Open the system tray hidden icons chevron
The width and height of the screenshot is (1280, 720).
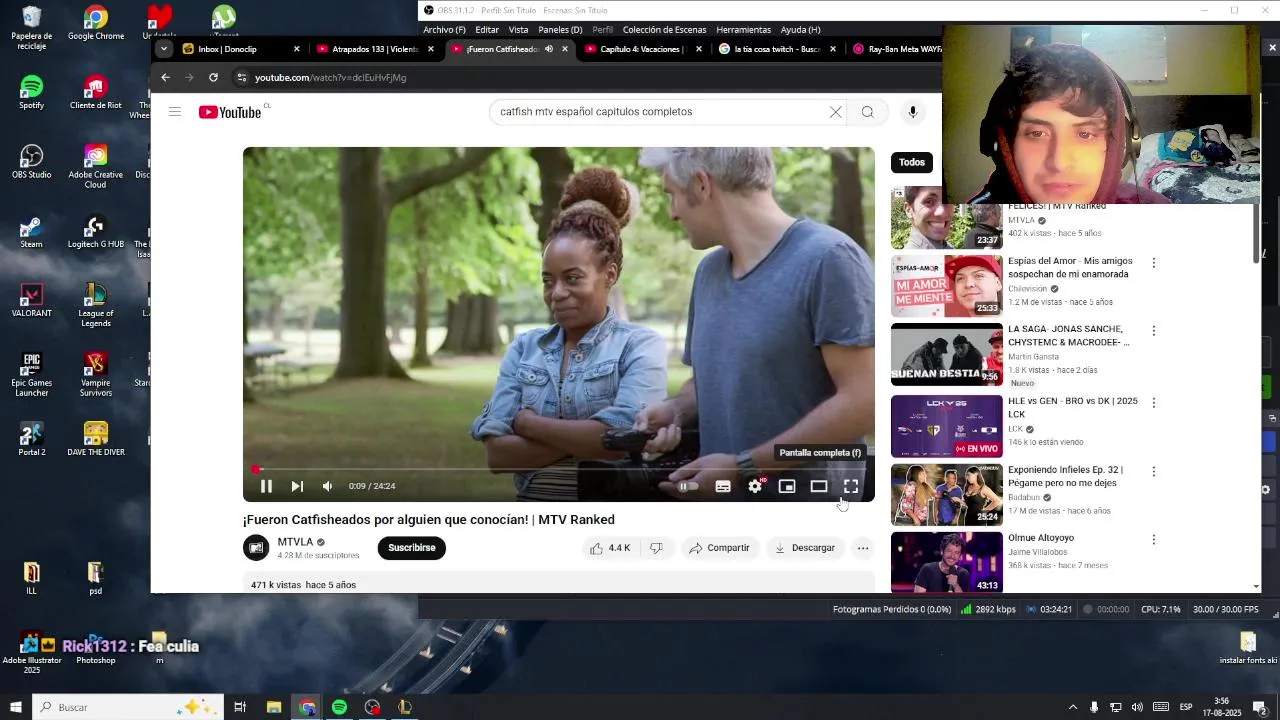1073,707
